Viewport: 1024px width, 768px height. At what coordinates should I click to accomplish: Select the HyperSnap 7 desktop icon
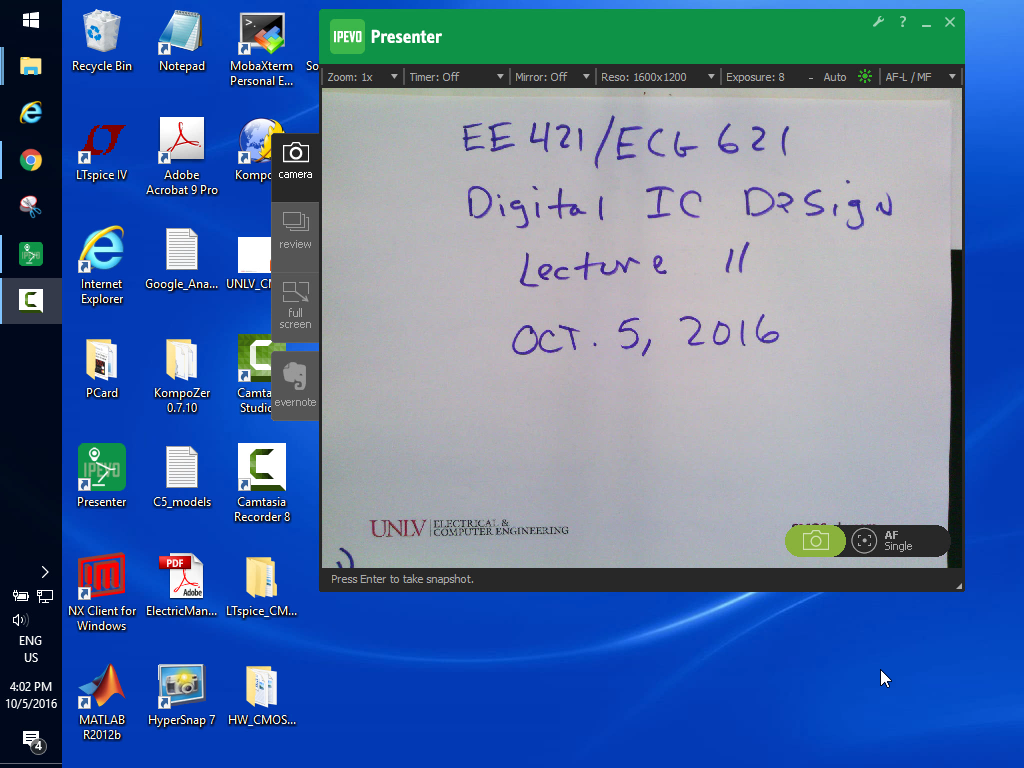182,695
